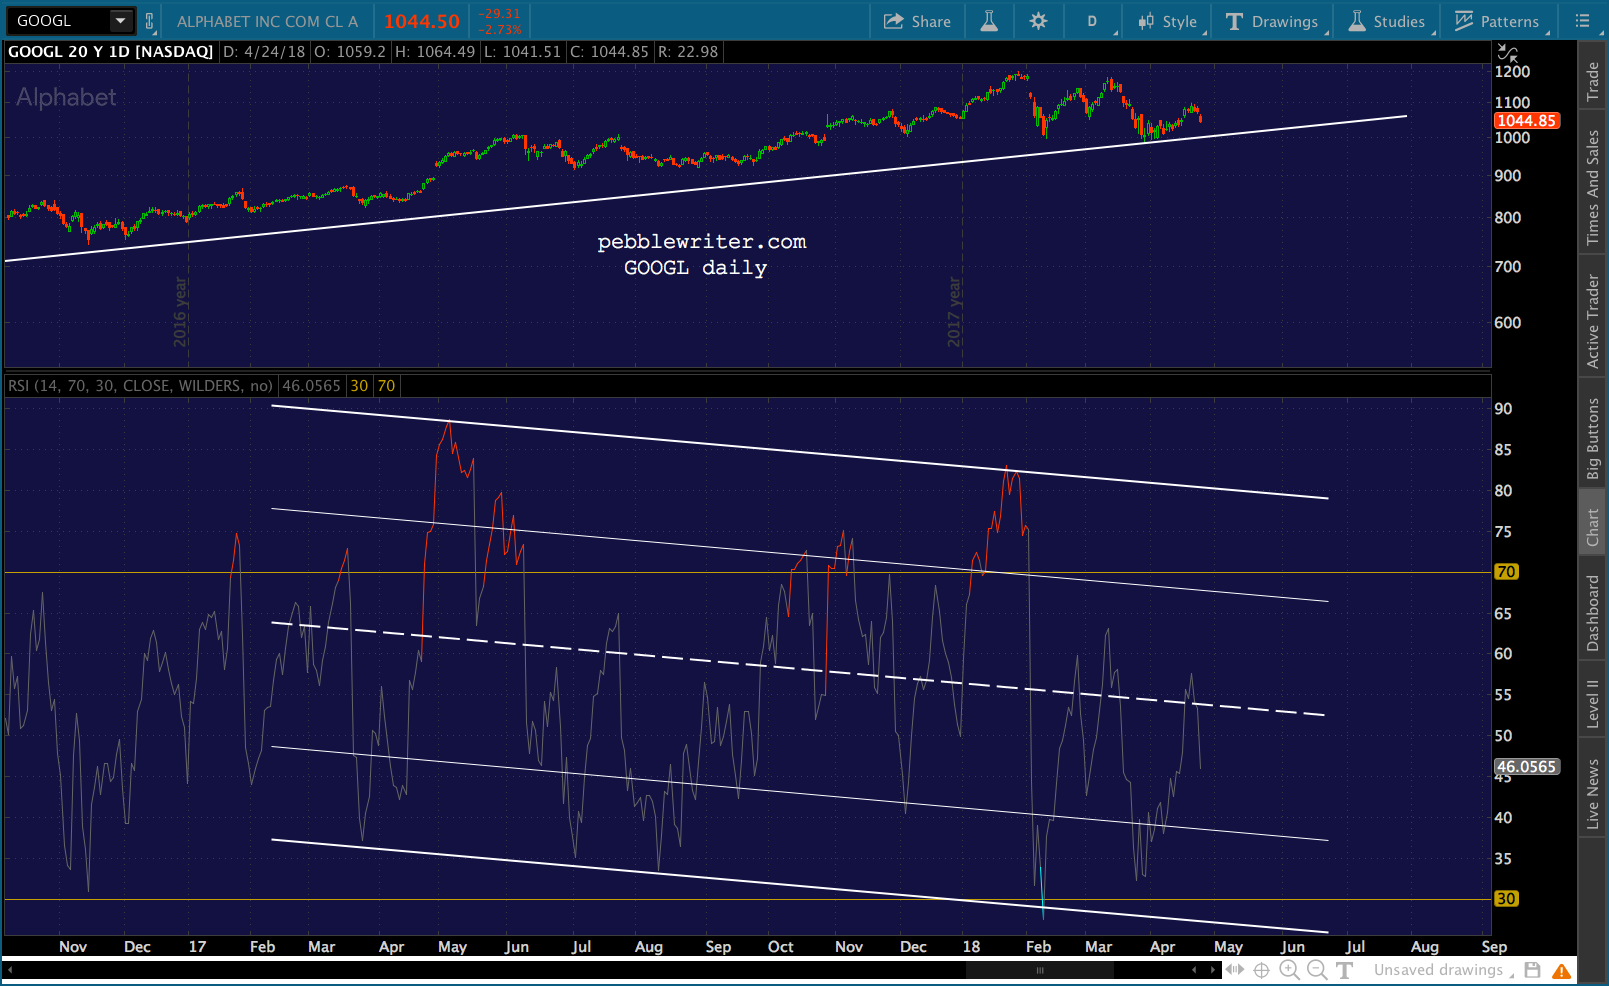Click the pebblewriter.com text annotation
Screen dimensions: 1609x986
tap(702, 242)
